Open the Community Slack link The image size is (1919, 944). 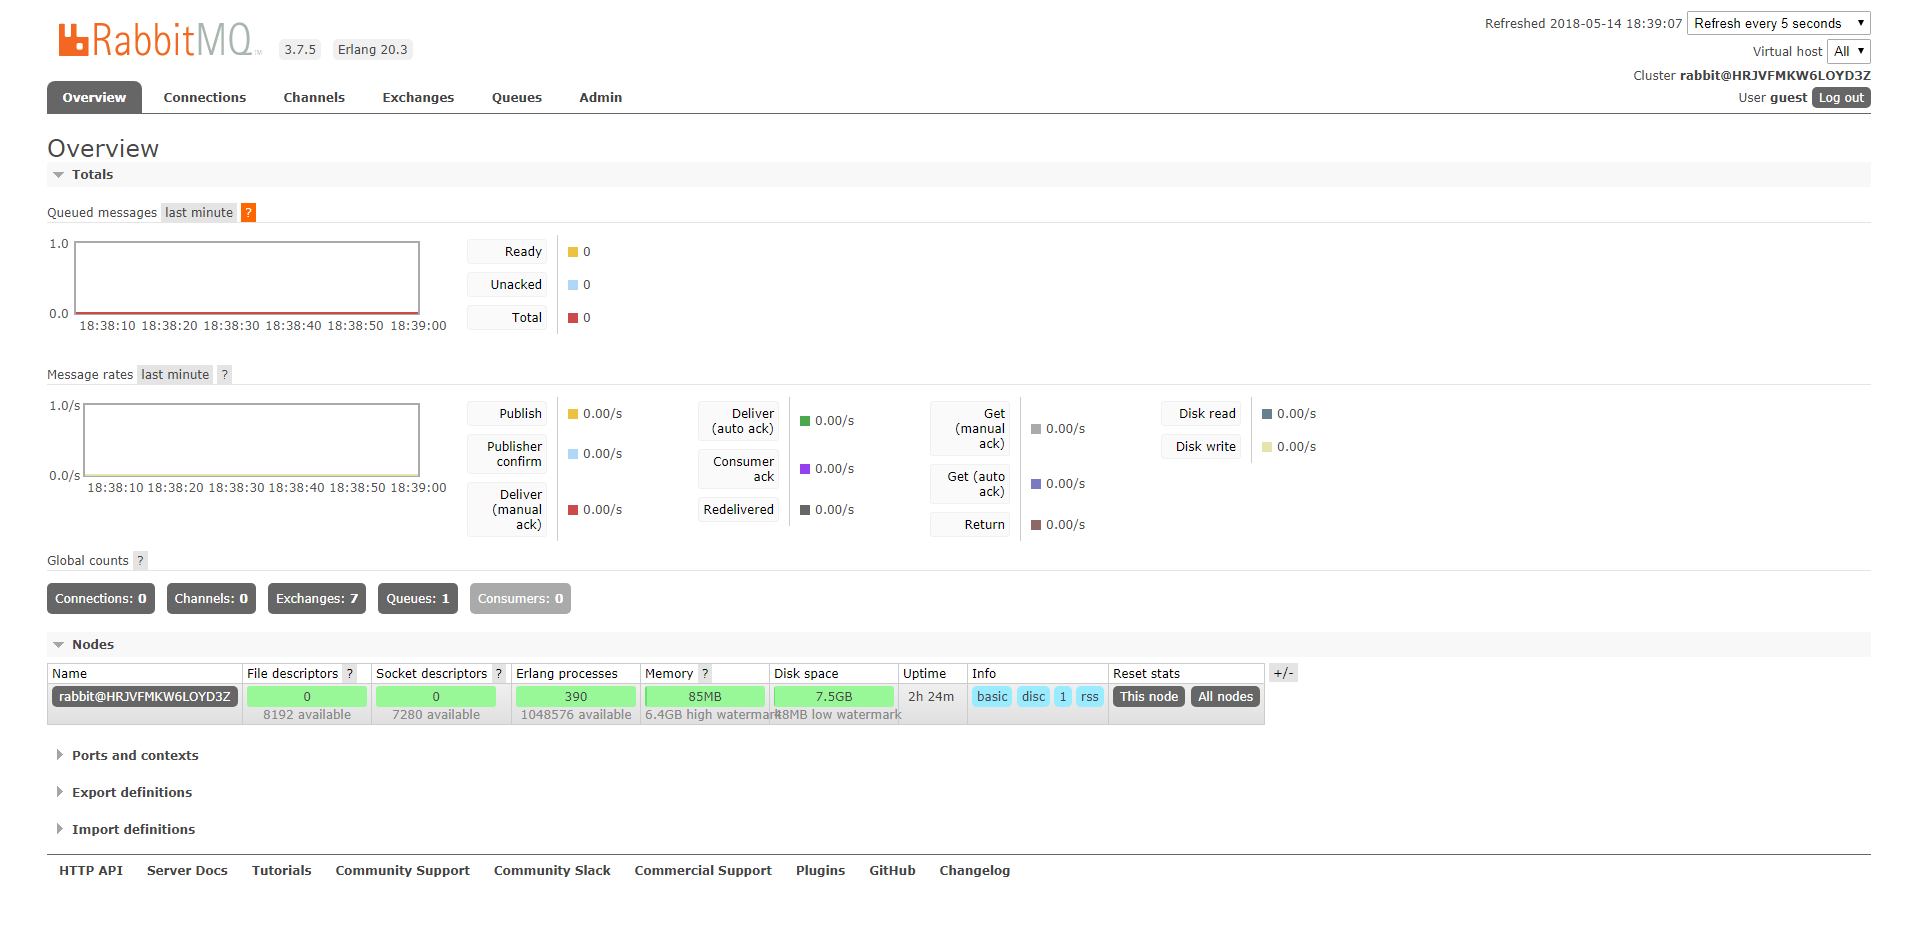pyautogui.click(x=552, y=870)
